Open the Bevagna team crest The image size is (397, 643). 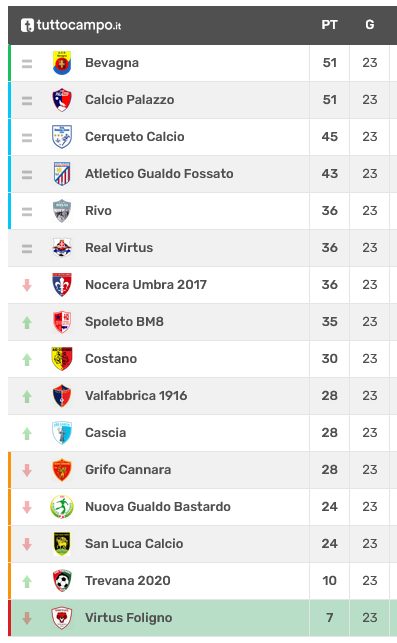coord(62,63)
